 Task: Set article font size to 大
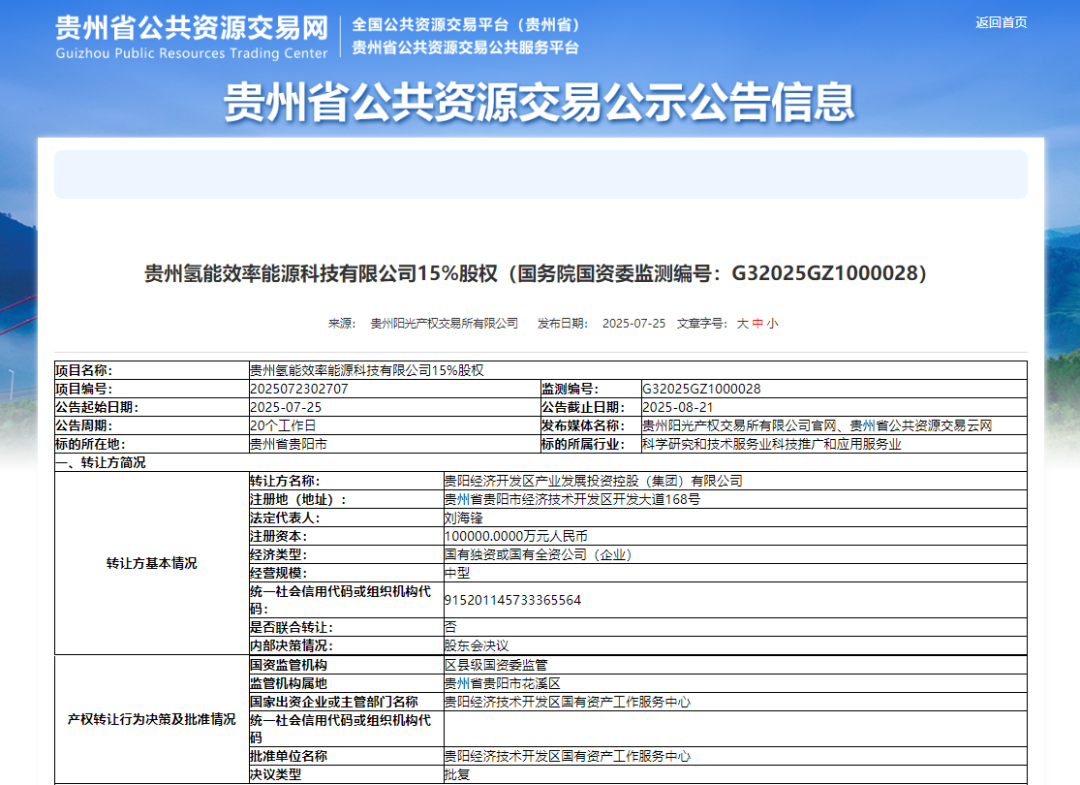coord(742,324)
